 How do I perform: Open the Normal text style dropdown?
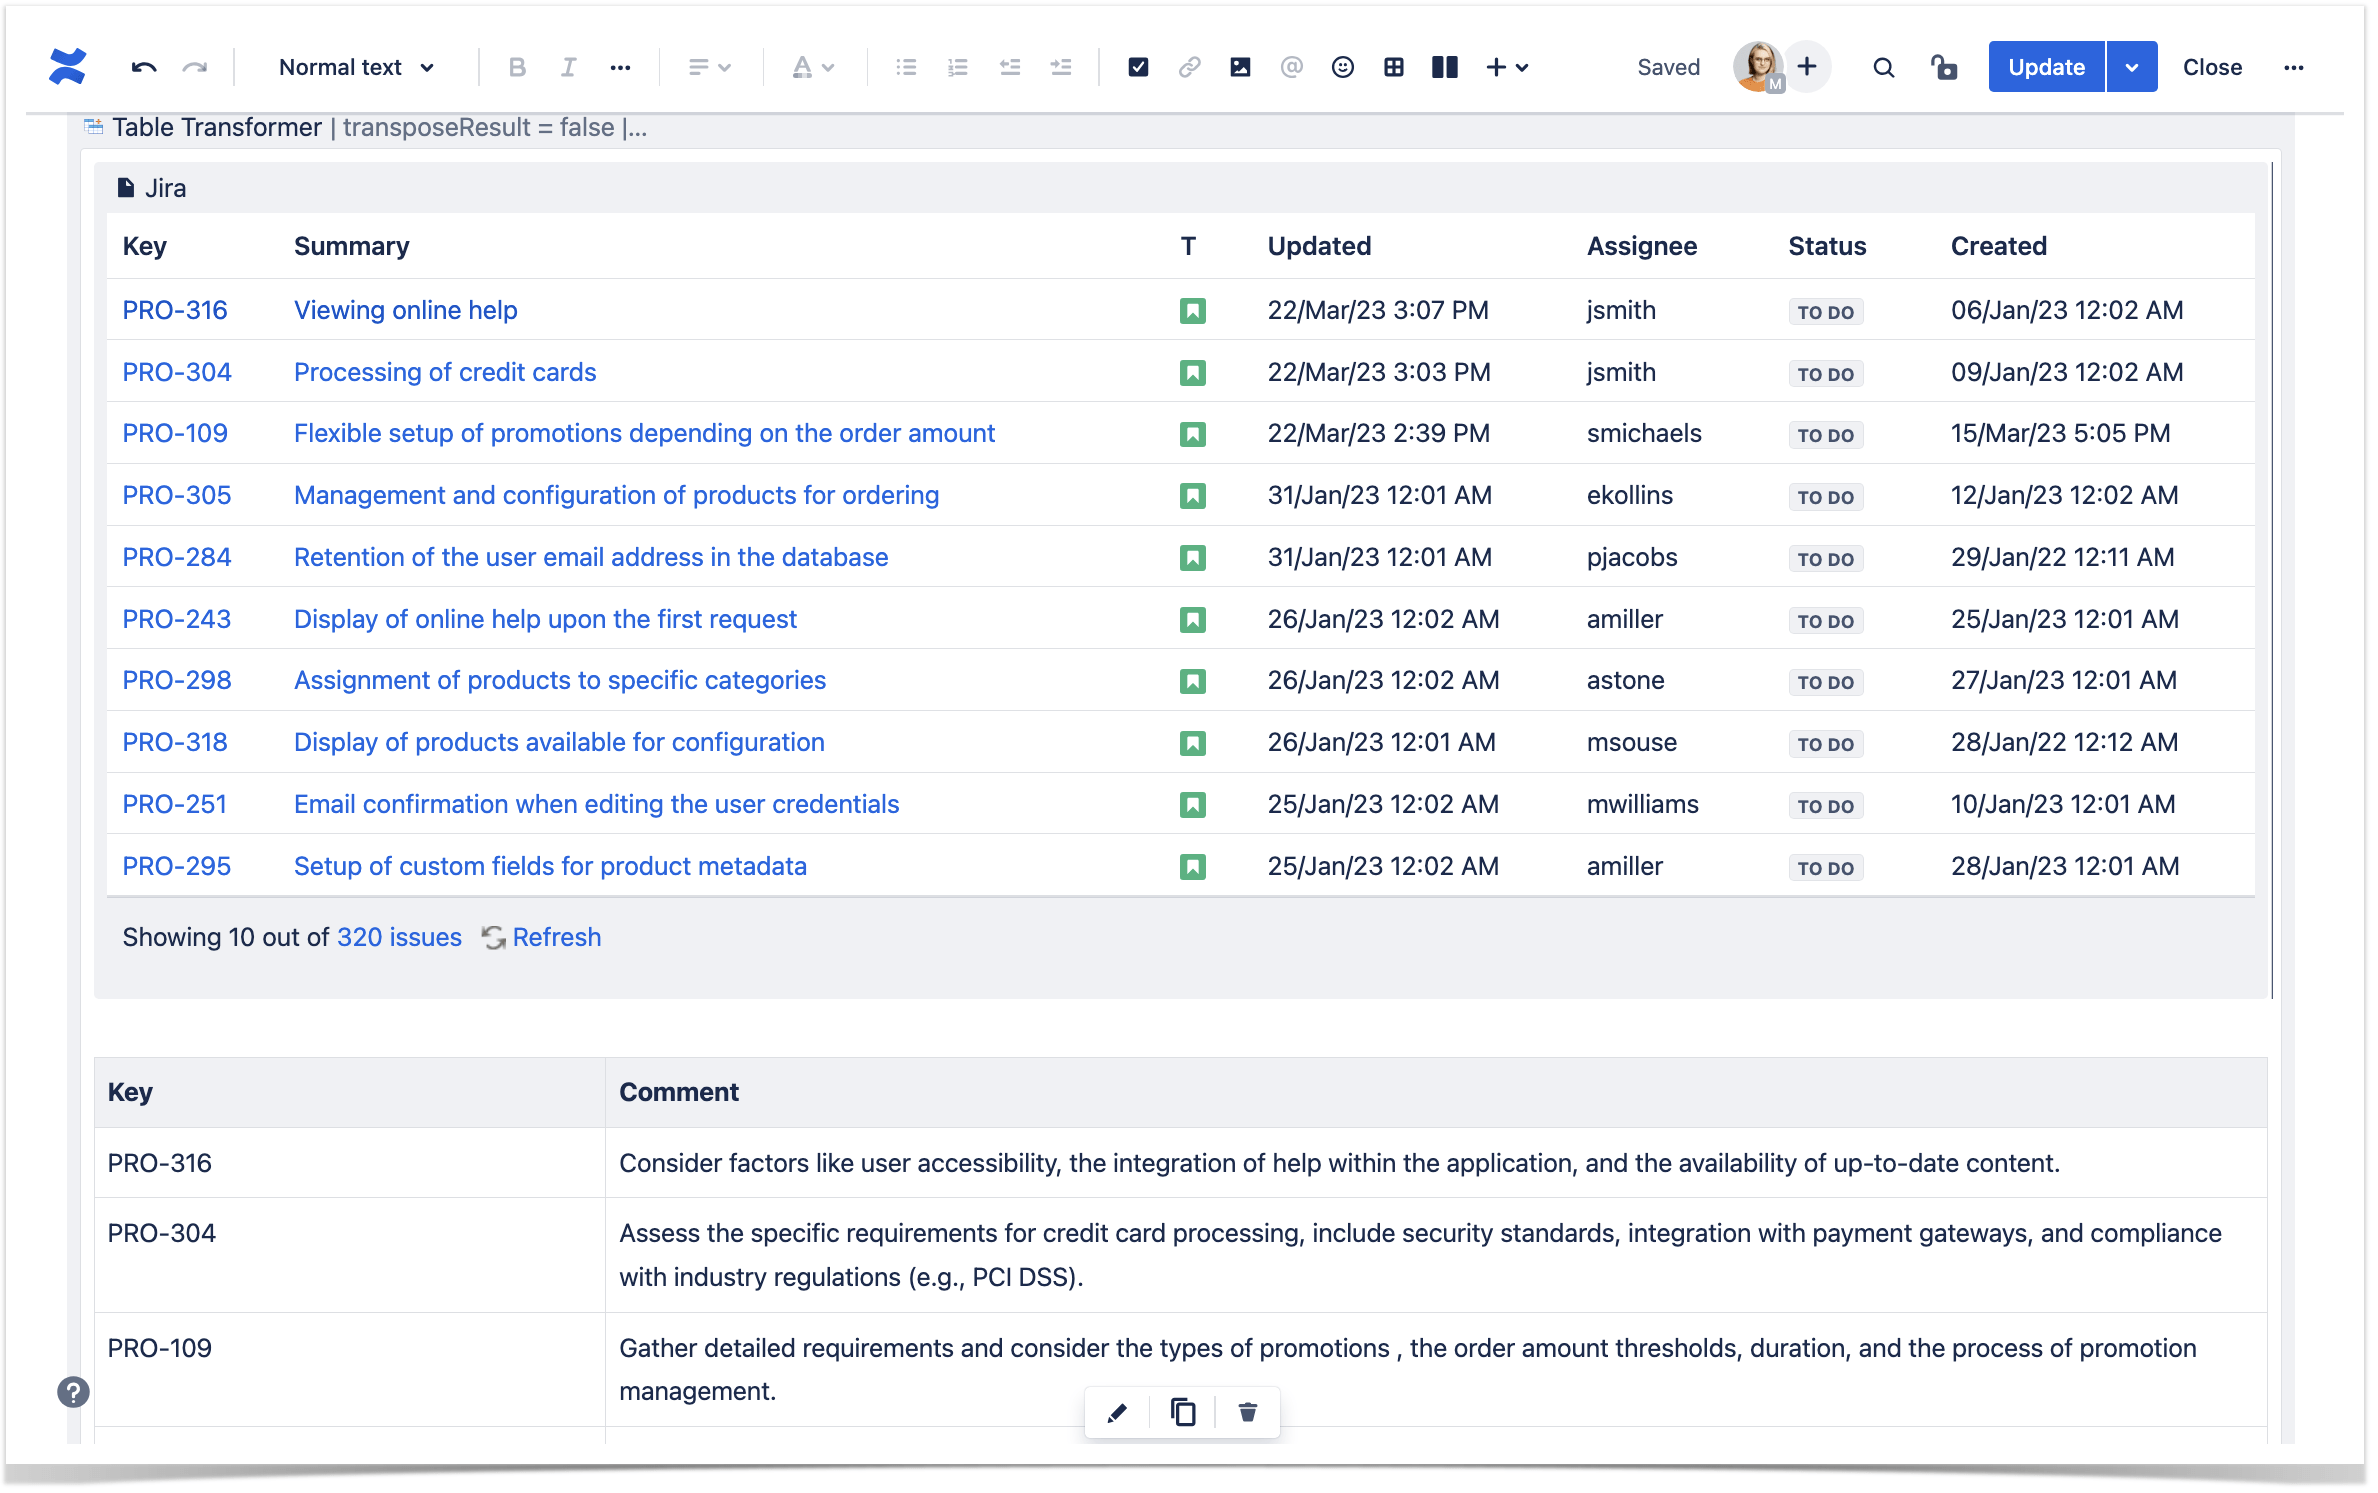click(356, 67)
